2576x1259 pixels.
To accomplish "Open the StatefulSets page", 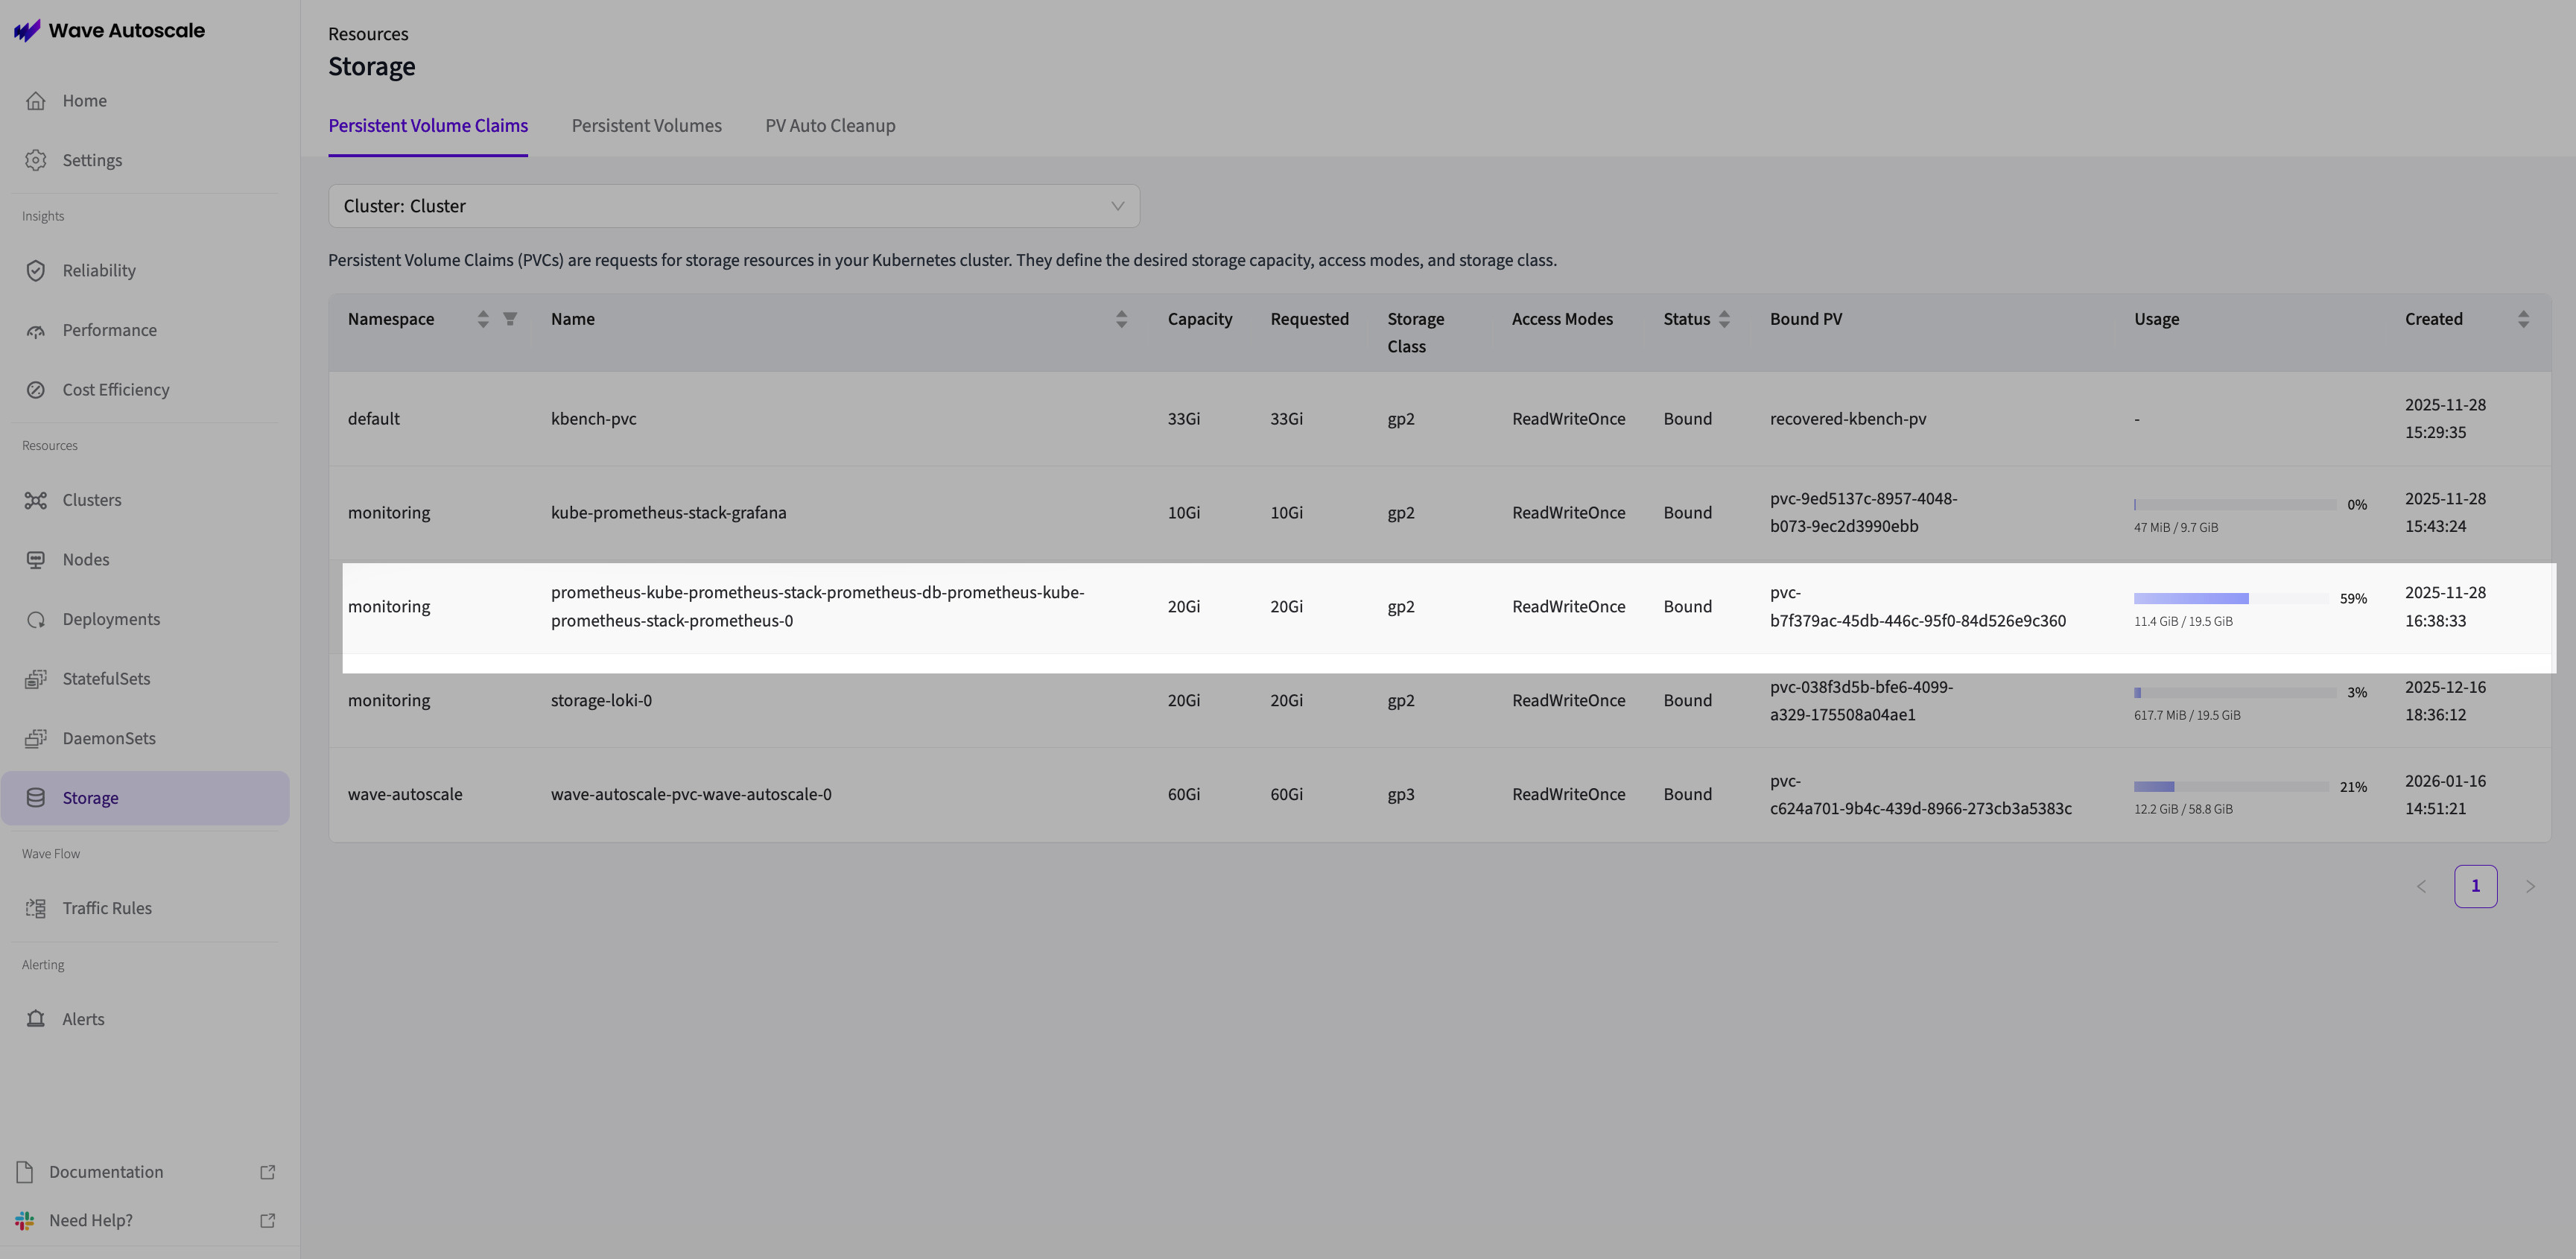I will [145, 679].
